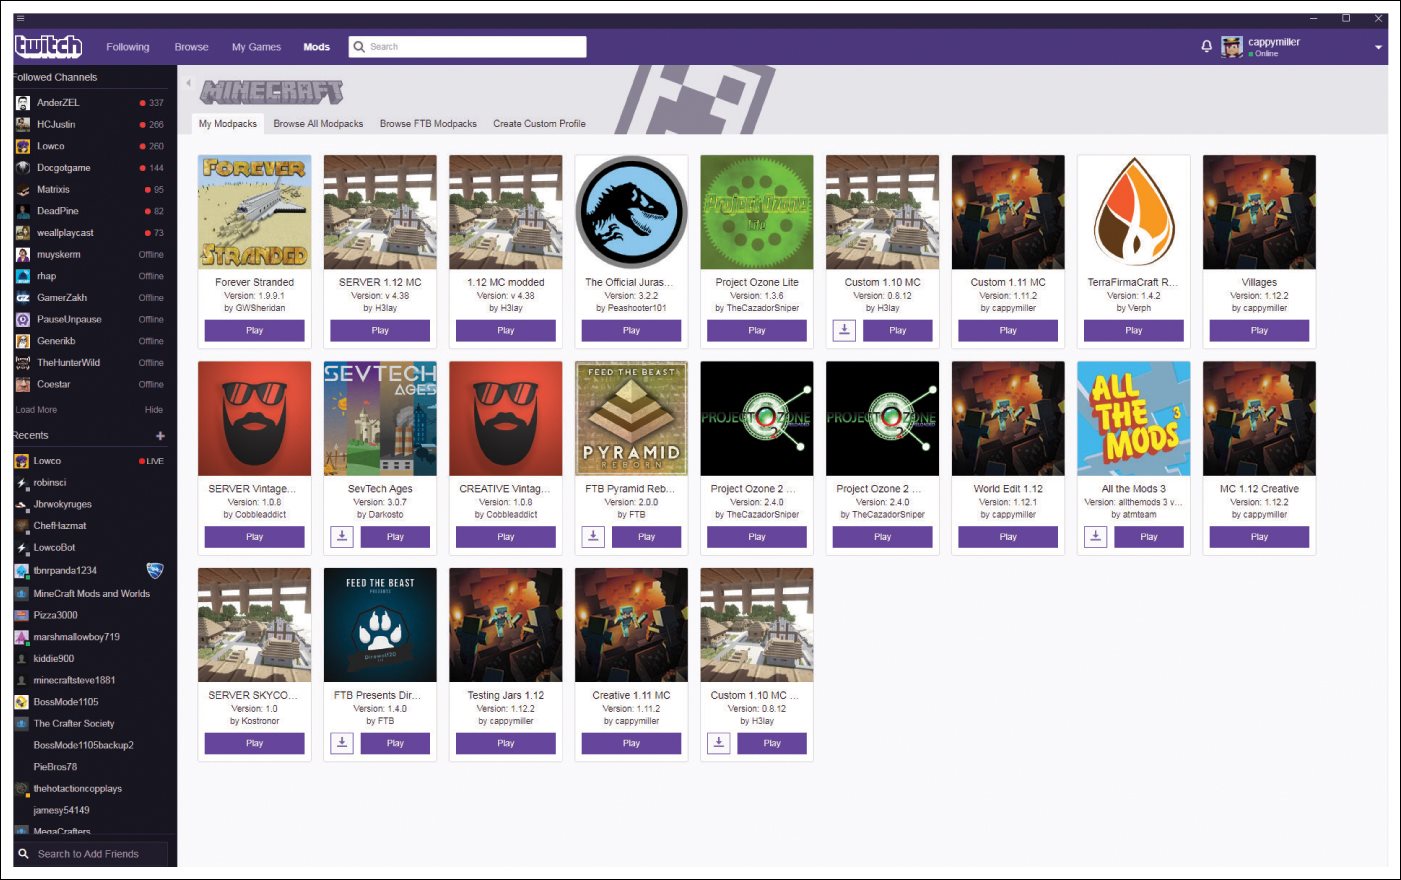Switch to Browse FTB Modpacks tab
The height and width of the screenshot is (880, 1401).
pyautogui.click(x=428, y=124)
